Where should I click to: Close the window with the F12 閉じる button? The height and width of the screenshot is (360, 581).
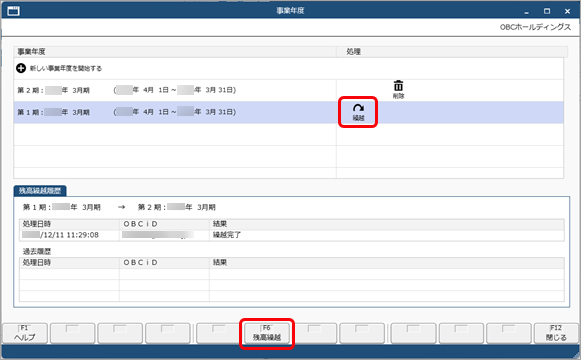click(556, 333)
